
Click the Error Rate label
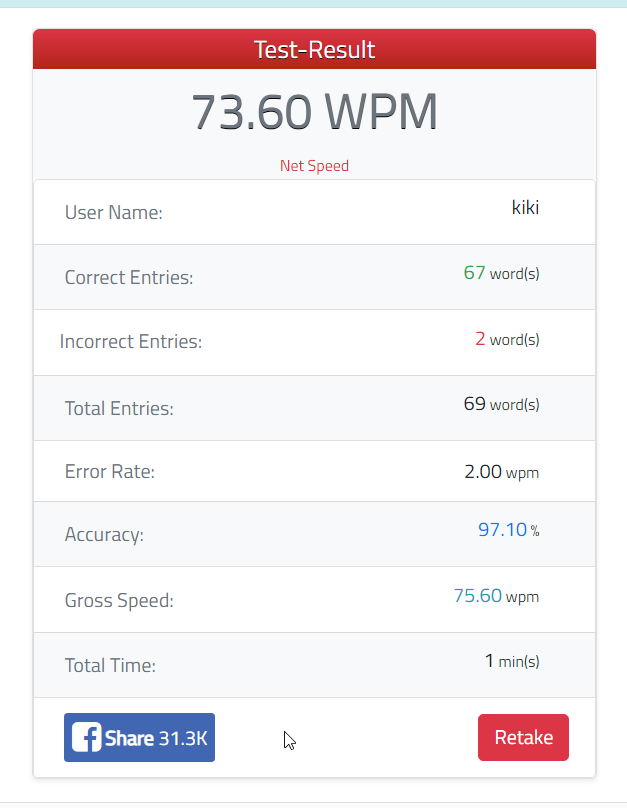[110, 472]
